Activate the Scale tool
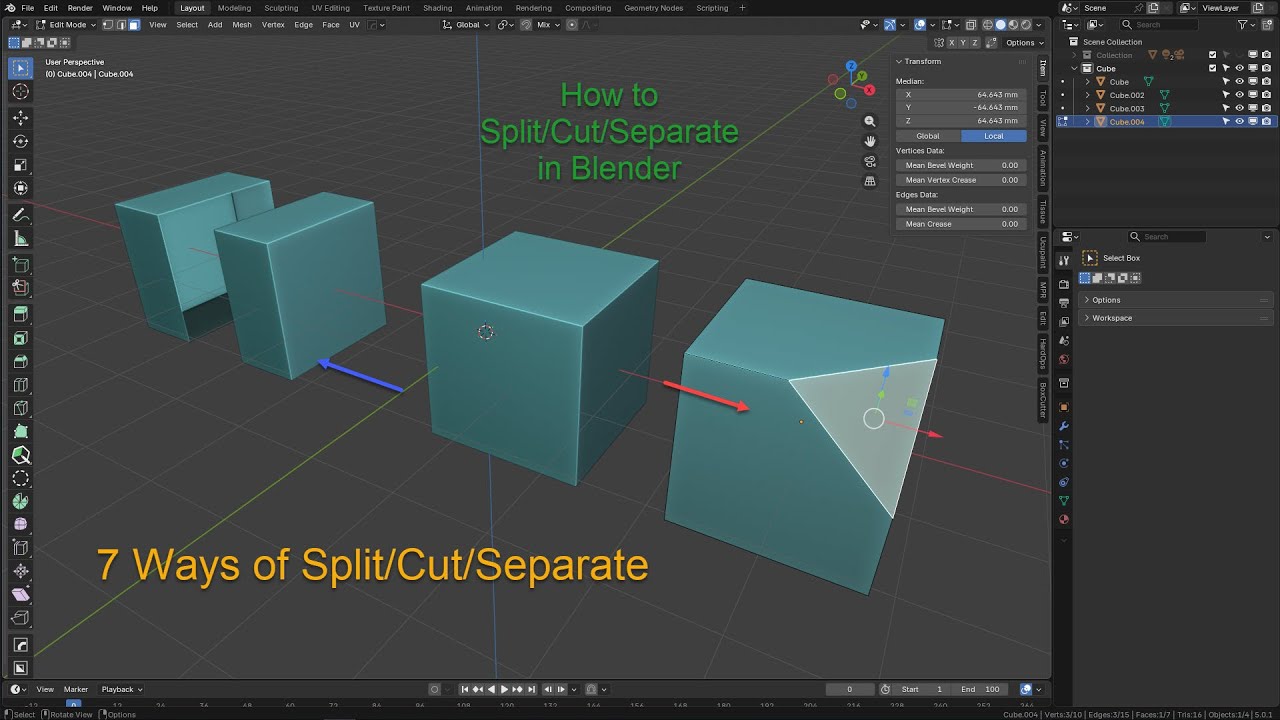The width and height of the screenshot is (1280, 720). (x=20, y=165)
